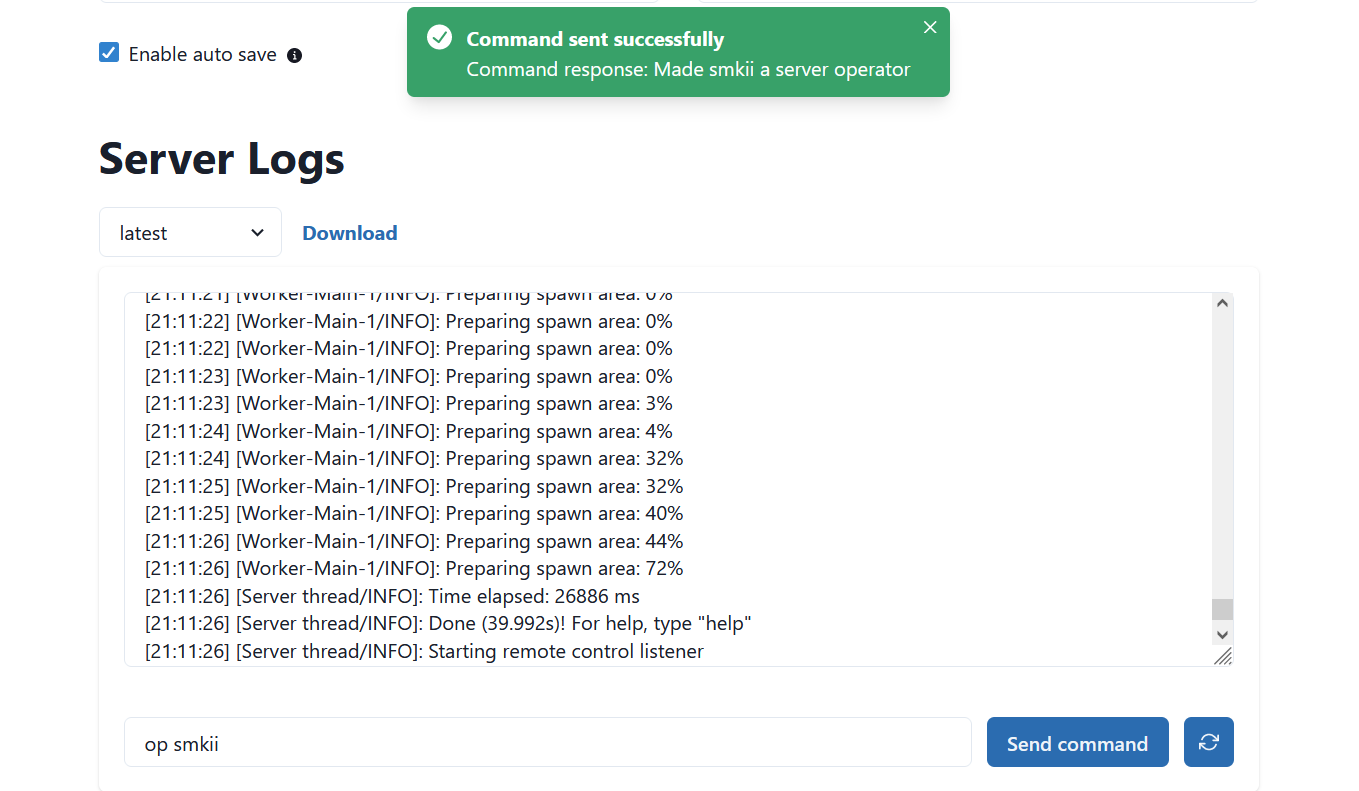Focus the command input containing op smkii

point(547,742)
